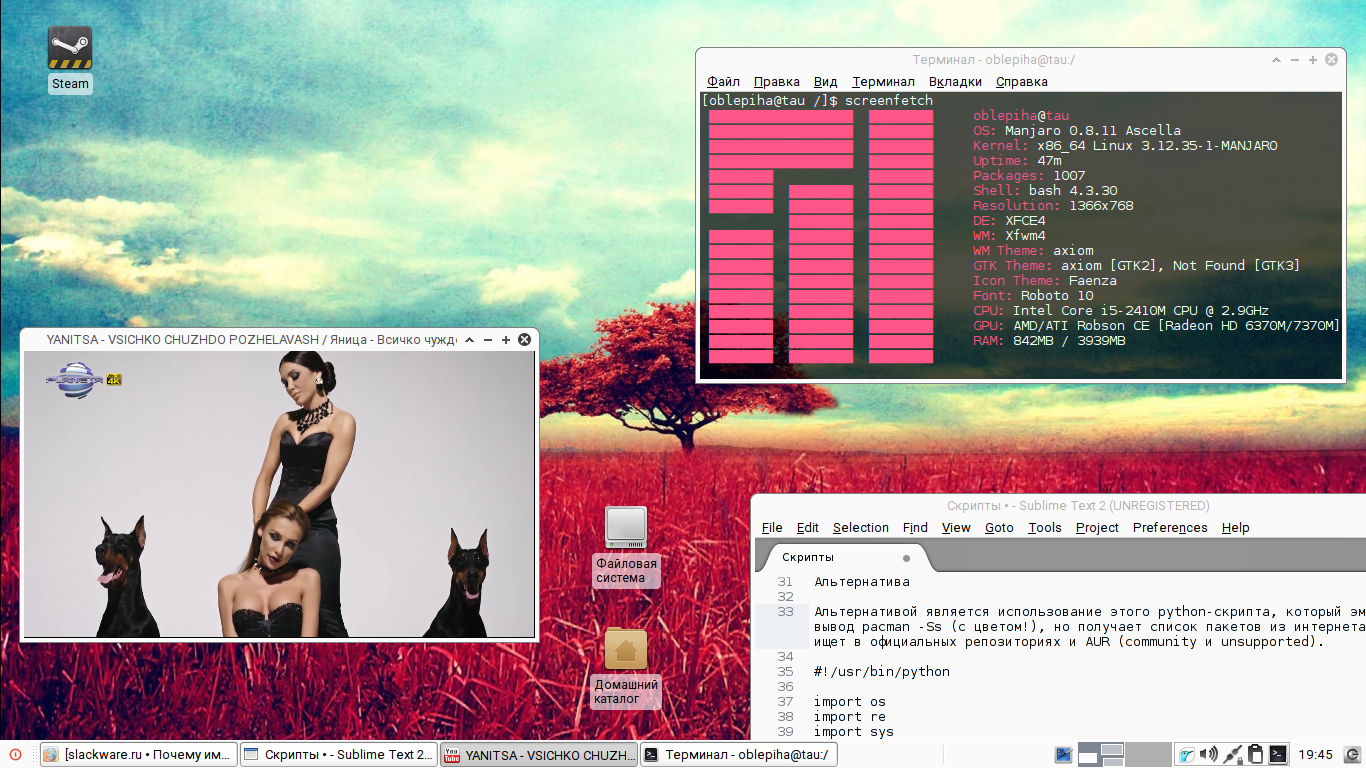Open Файл menu in Terminal
Screen dimensions: 1366x768
(723, 82)
